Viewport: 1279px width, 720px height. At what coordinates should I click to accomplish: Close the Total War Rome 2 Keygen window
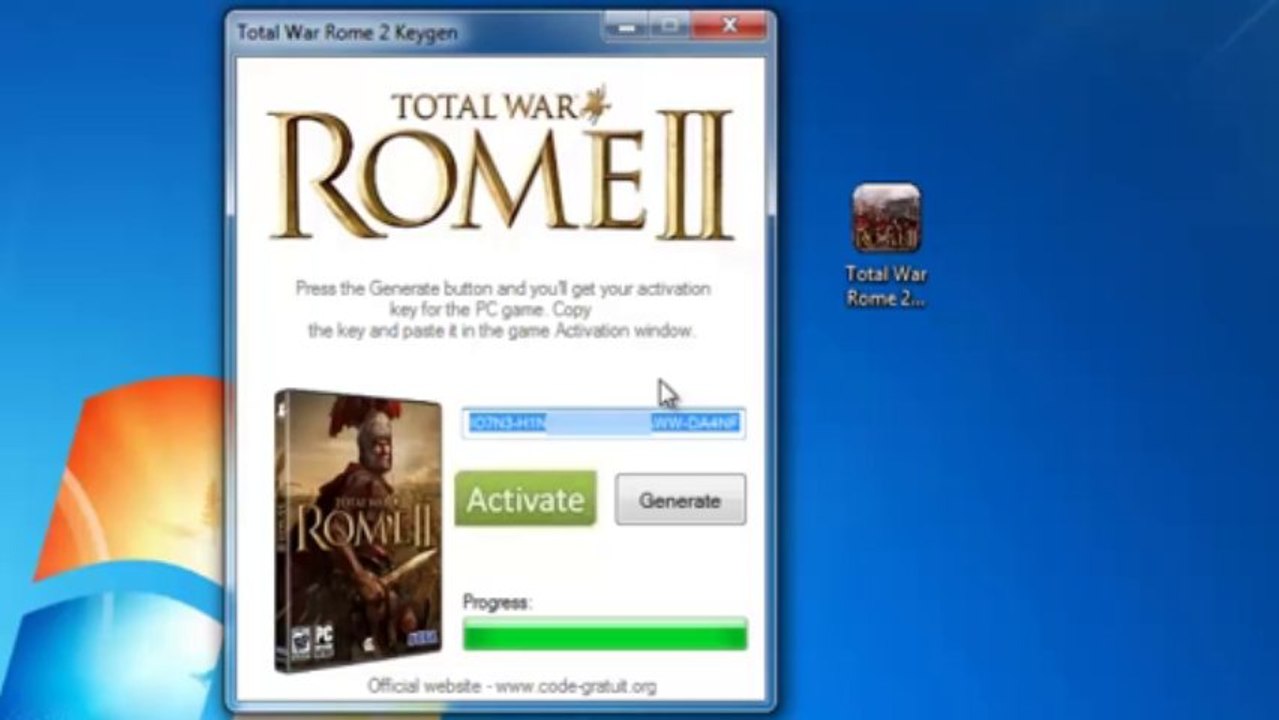(x=729, y=26)
